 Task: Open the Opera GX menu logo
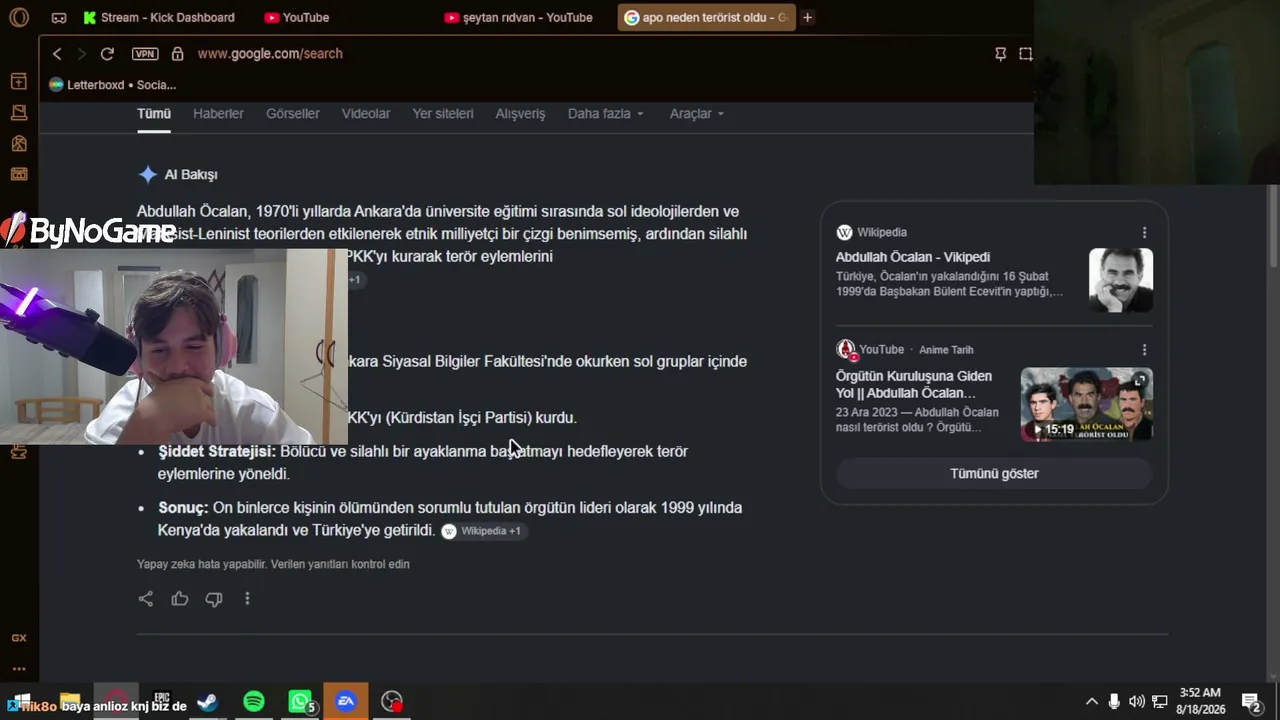(x=19, y=17)
